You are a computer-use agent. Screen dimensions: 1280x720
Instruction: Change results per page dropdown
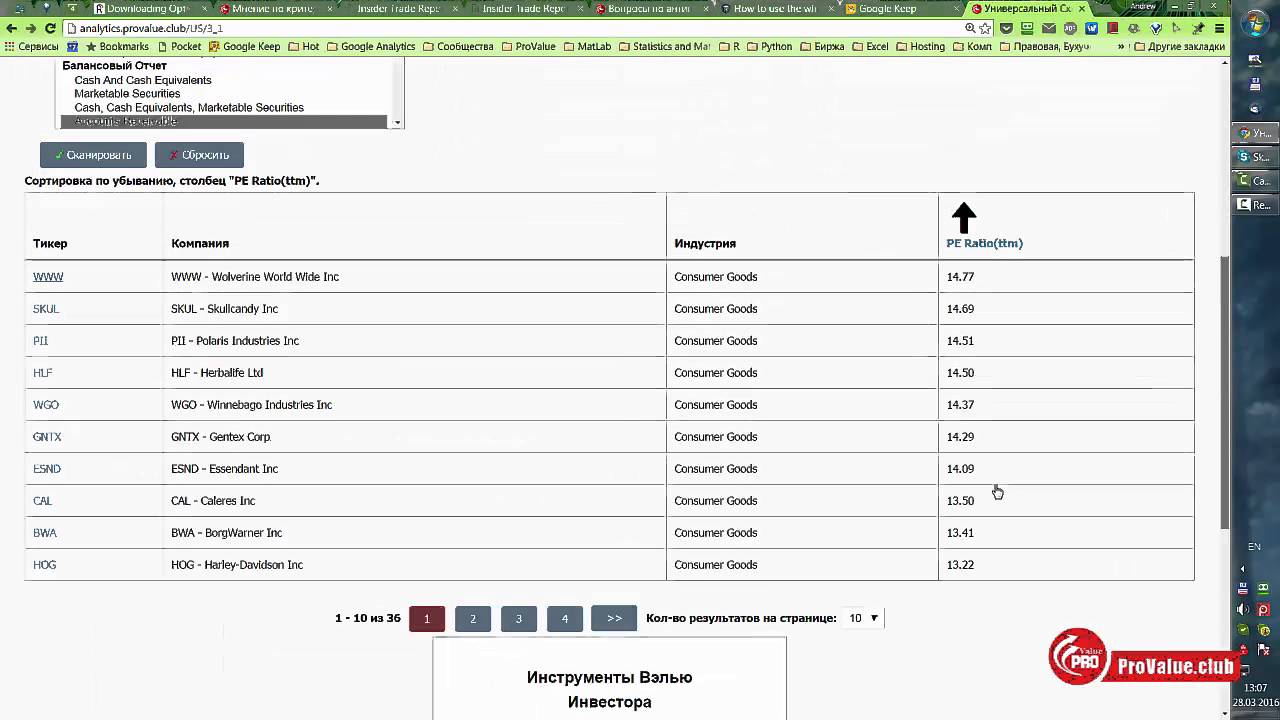point(863,618)
